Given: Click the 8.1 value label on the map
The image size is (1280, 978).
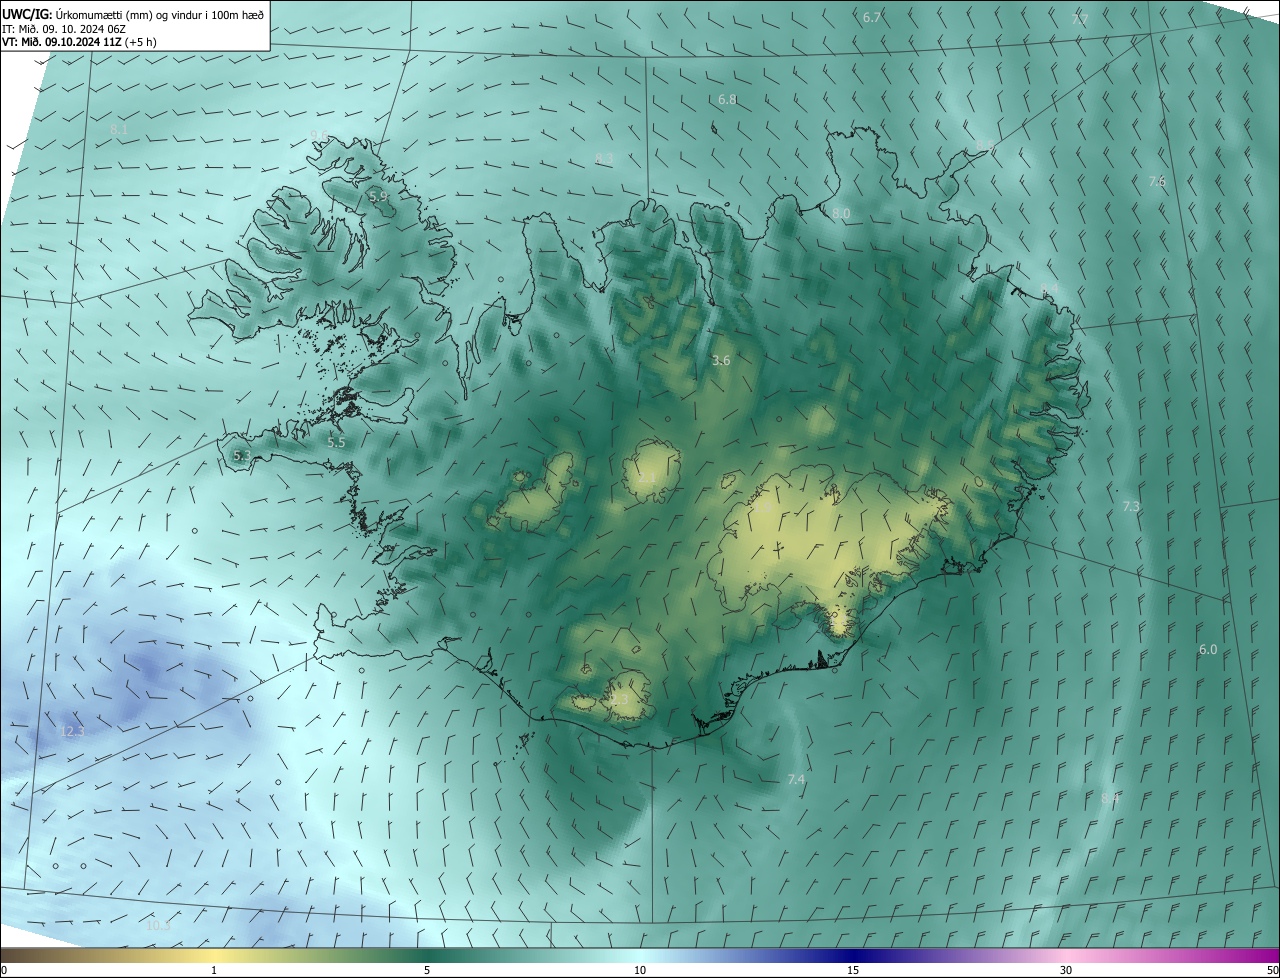Looking at the screenshot, I should coord(119,131).
